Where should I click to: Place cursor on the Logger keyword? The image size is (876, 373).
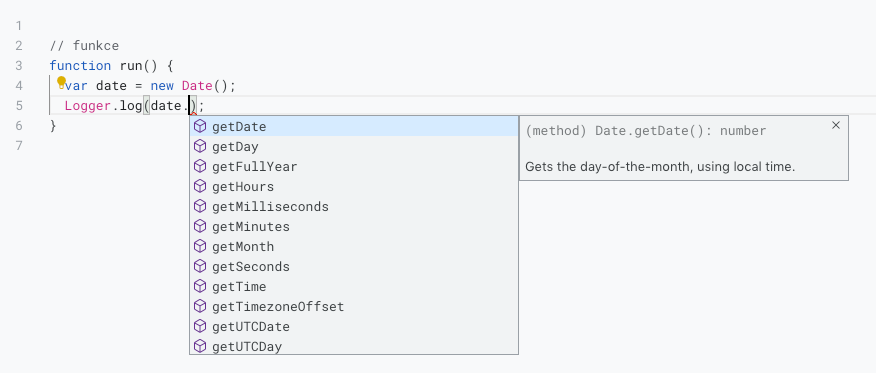[88, 106]
